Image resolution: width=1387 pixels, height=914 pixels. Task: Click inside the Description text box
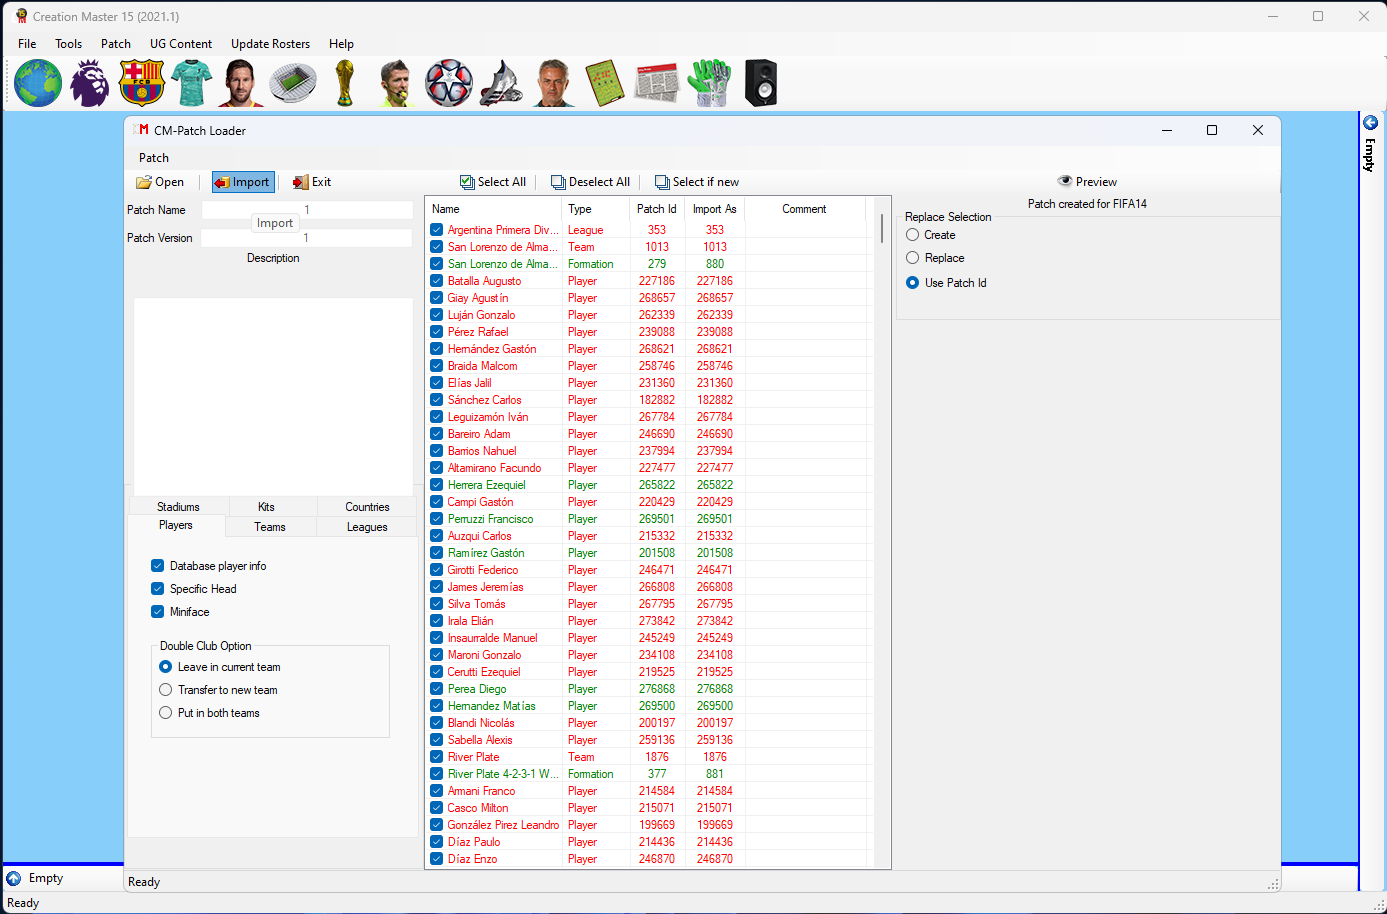pos(273,396)
